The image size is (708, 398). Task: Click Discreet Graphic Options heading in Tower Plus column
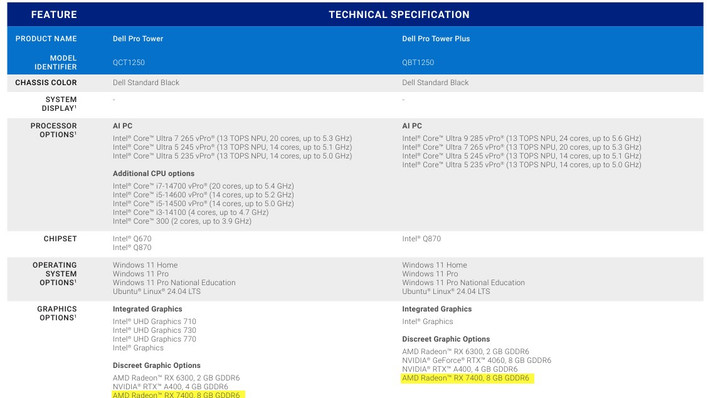coord(446,339)
